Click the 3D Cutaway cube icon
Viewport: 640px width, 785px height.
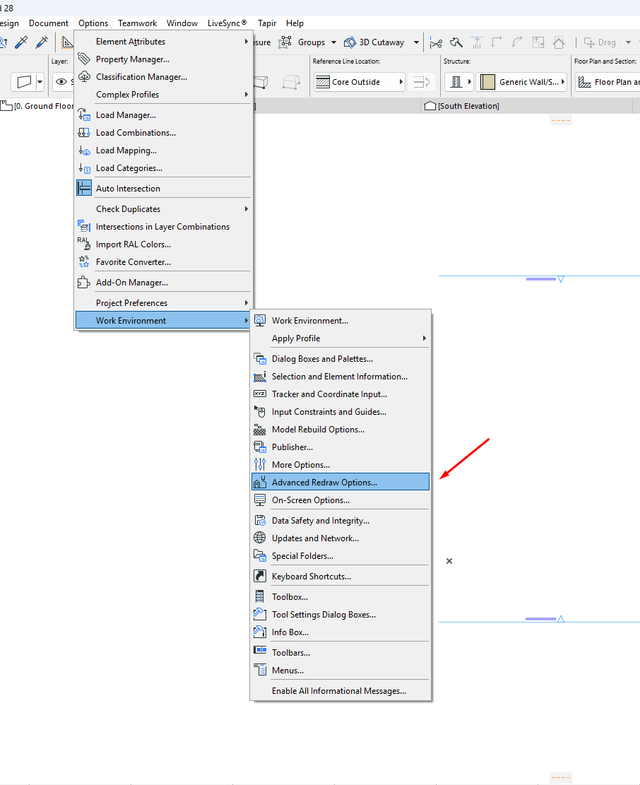pyautogui.click(x=350, y=43)
